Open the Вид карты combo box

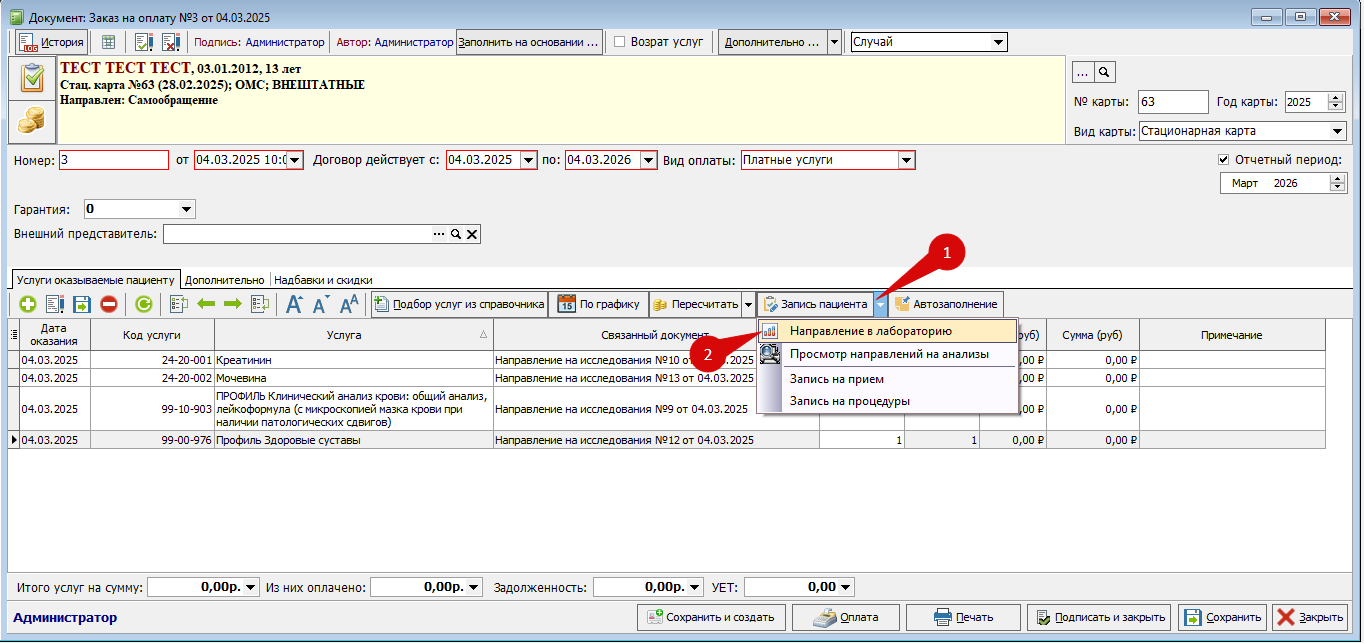(1338, 131)
